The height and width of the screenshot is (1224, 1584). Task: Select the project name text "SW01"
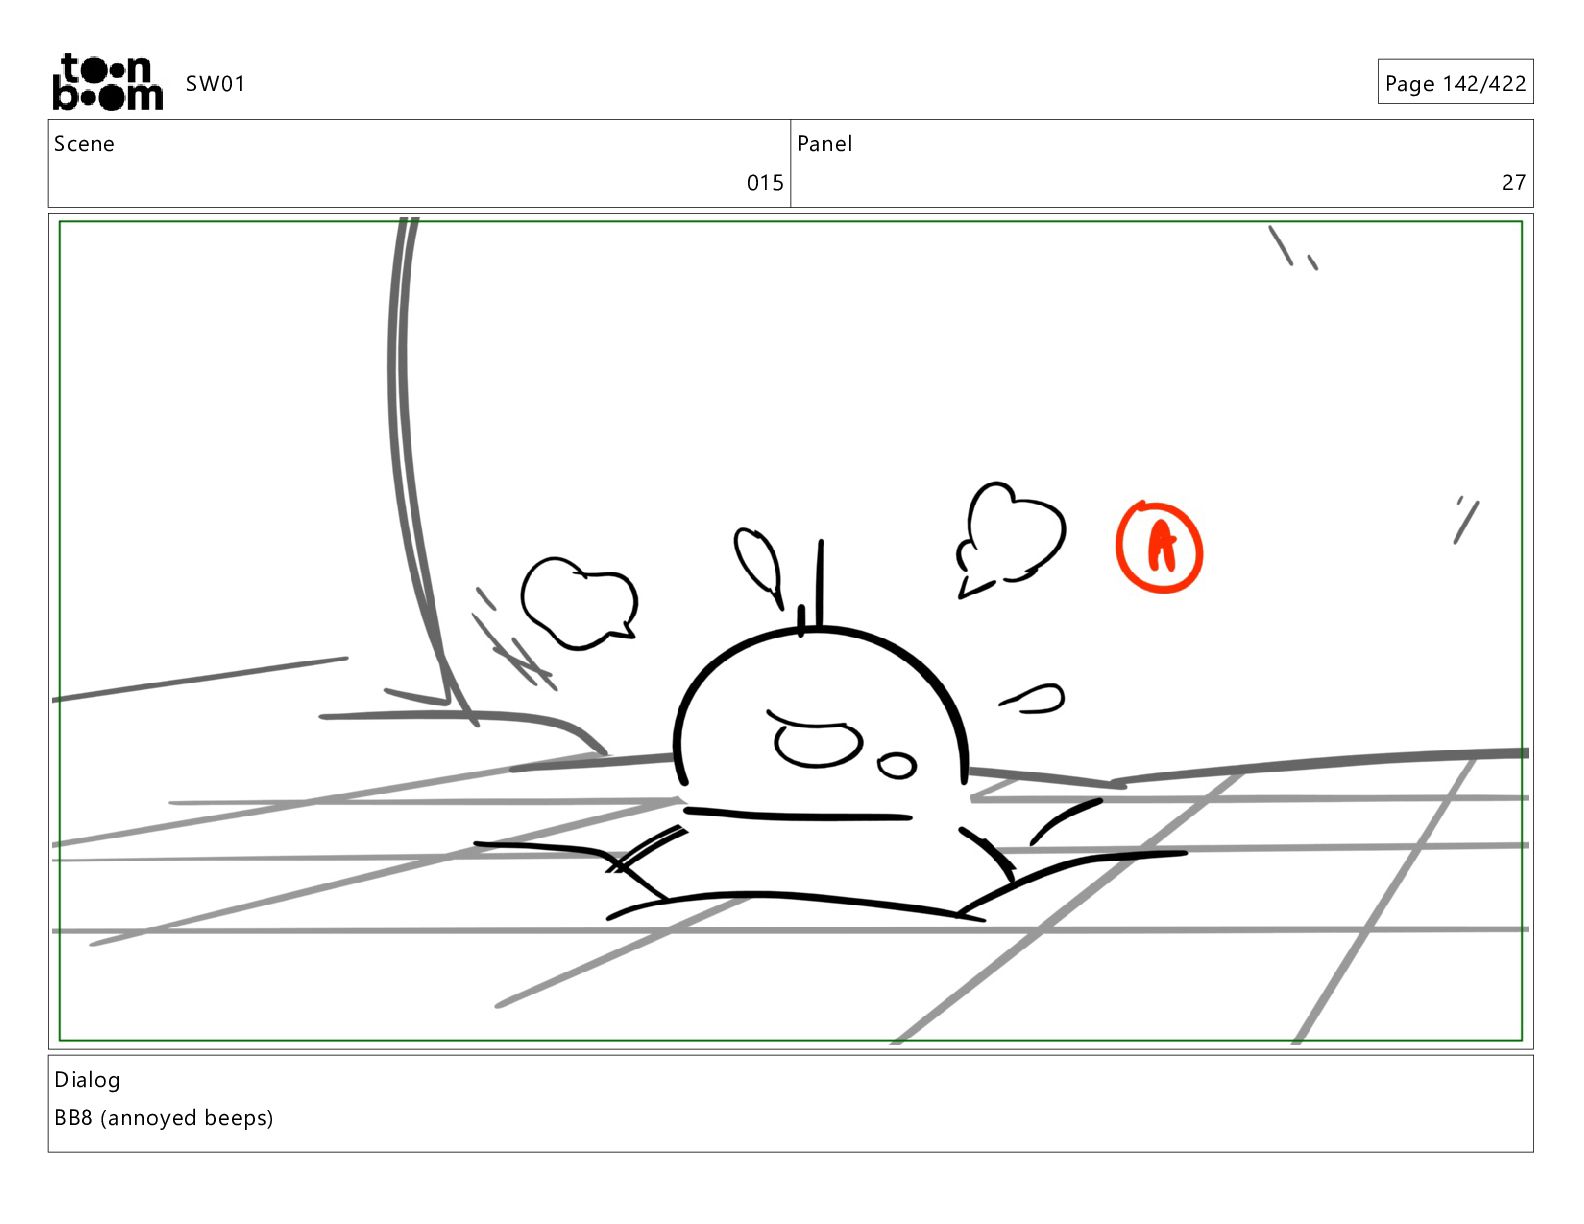coord(215,84)
